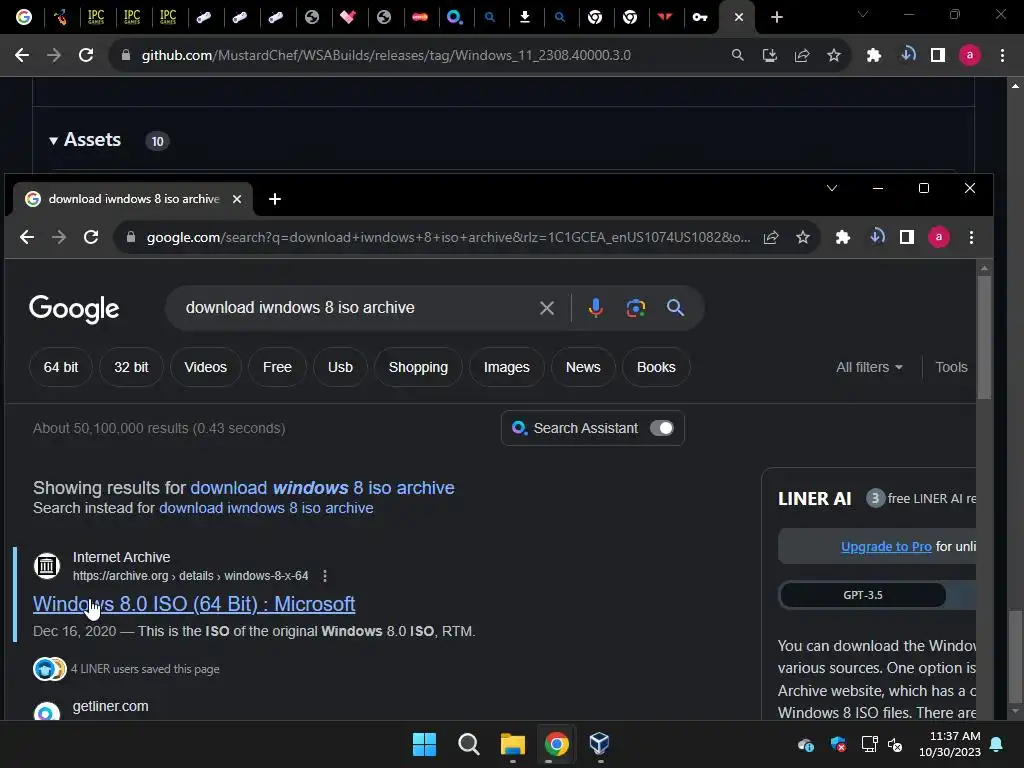1024x768 pixels.
Task: Open tab search chevron in Google window
Action: (831, 188)
